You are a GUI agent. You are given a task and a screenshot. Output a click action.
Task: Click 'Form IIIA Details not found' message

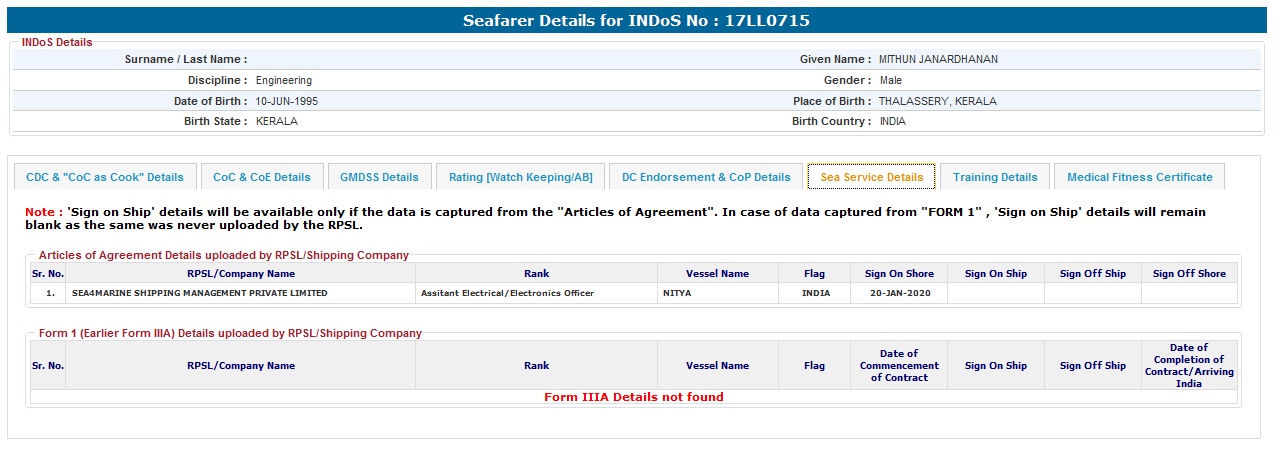pyautogui.click(x=633, y=397)
